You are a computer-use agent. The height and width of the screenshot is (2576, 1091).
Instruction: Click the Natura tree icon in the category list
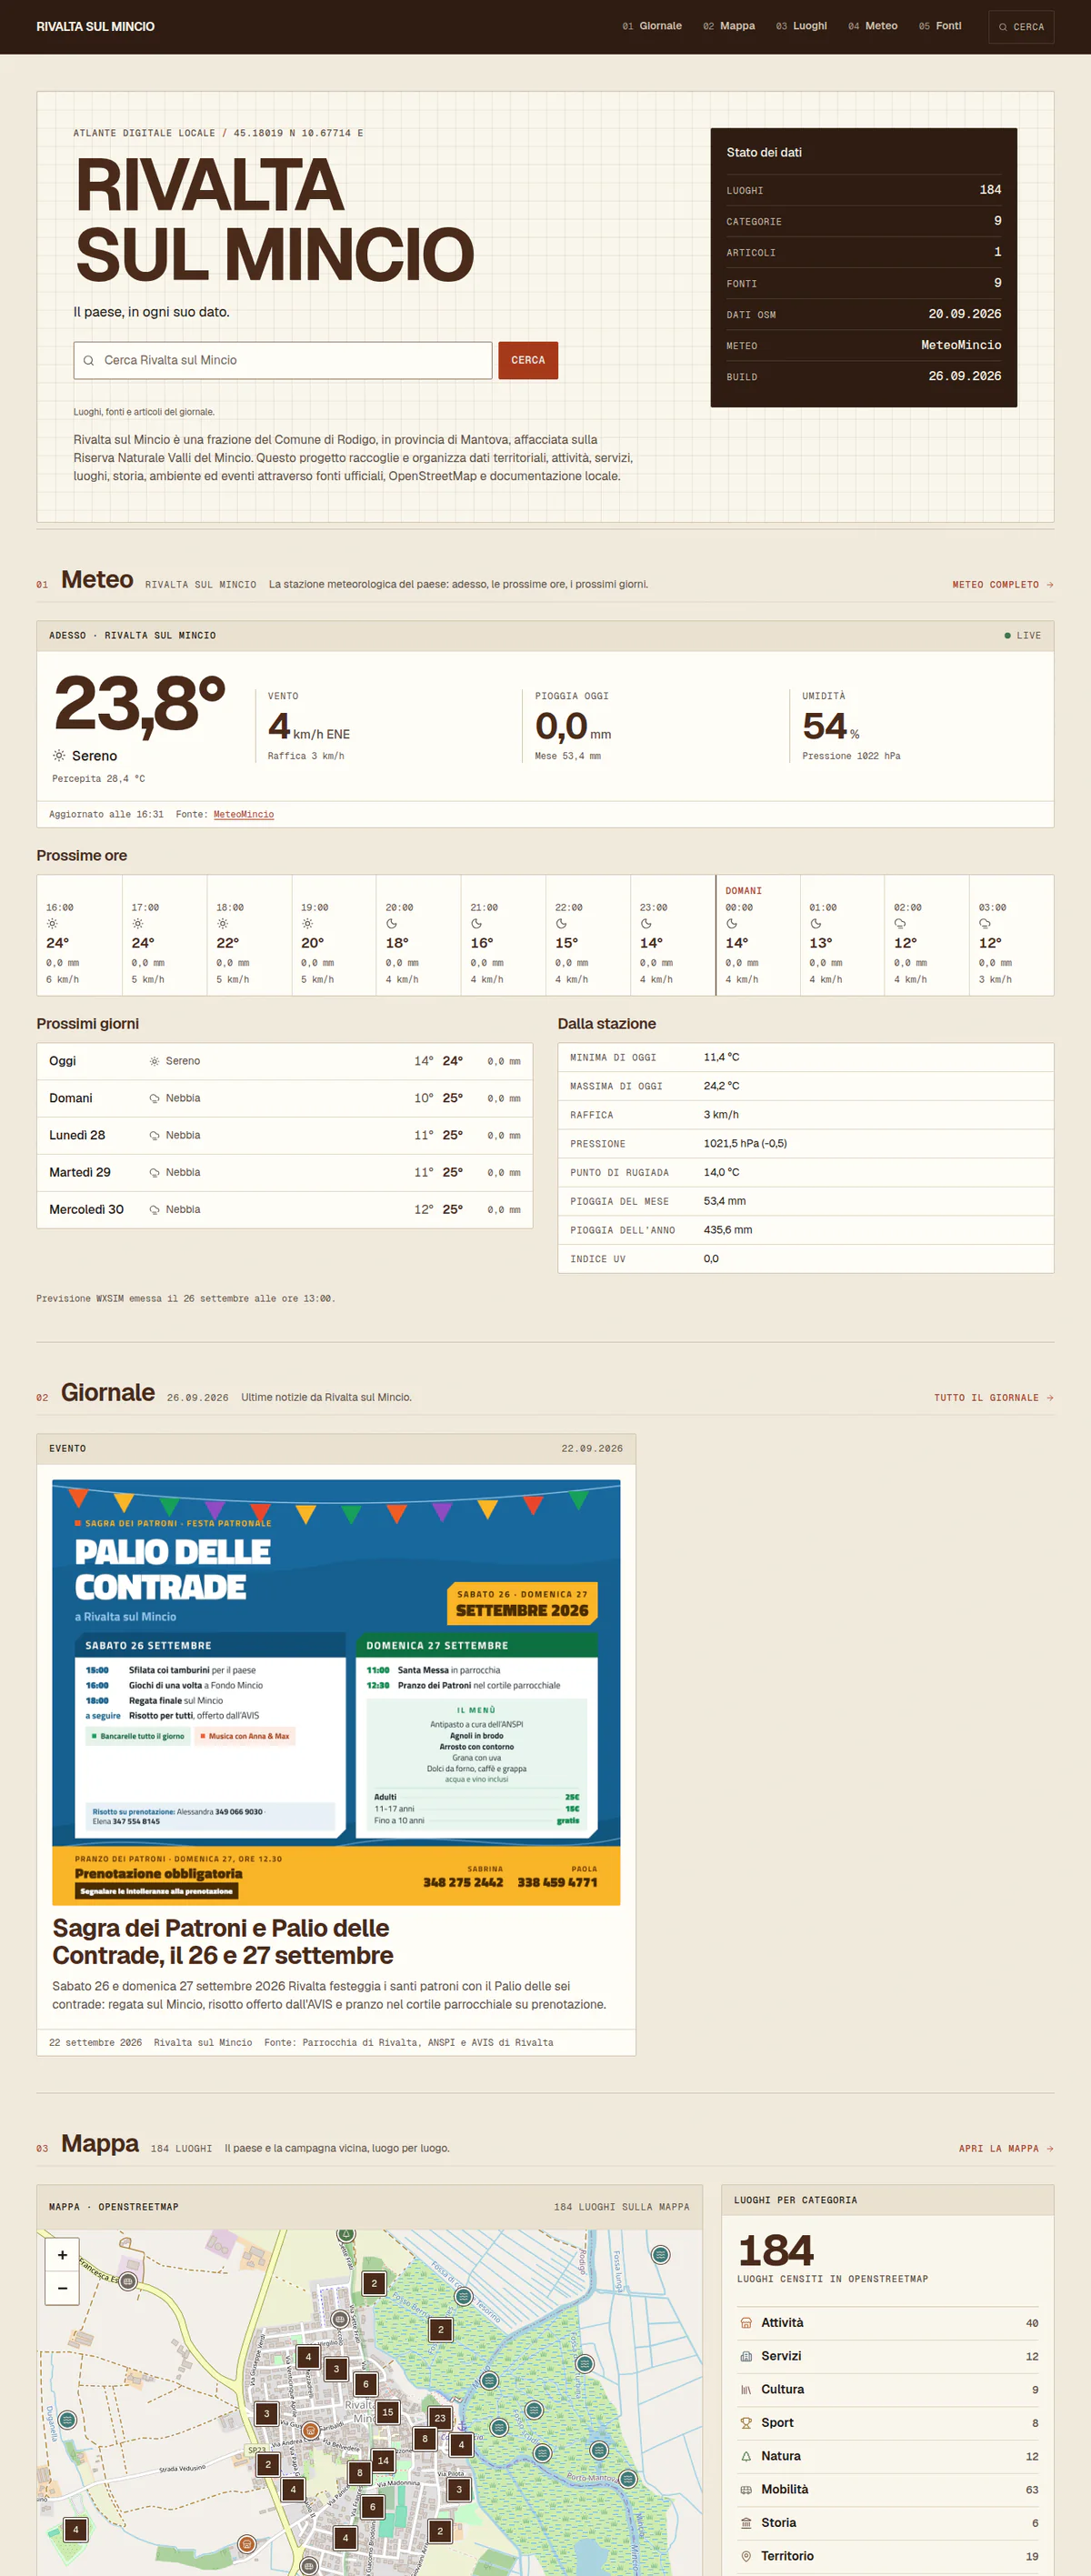tap(746, 2456)
